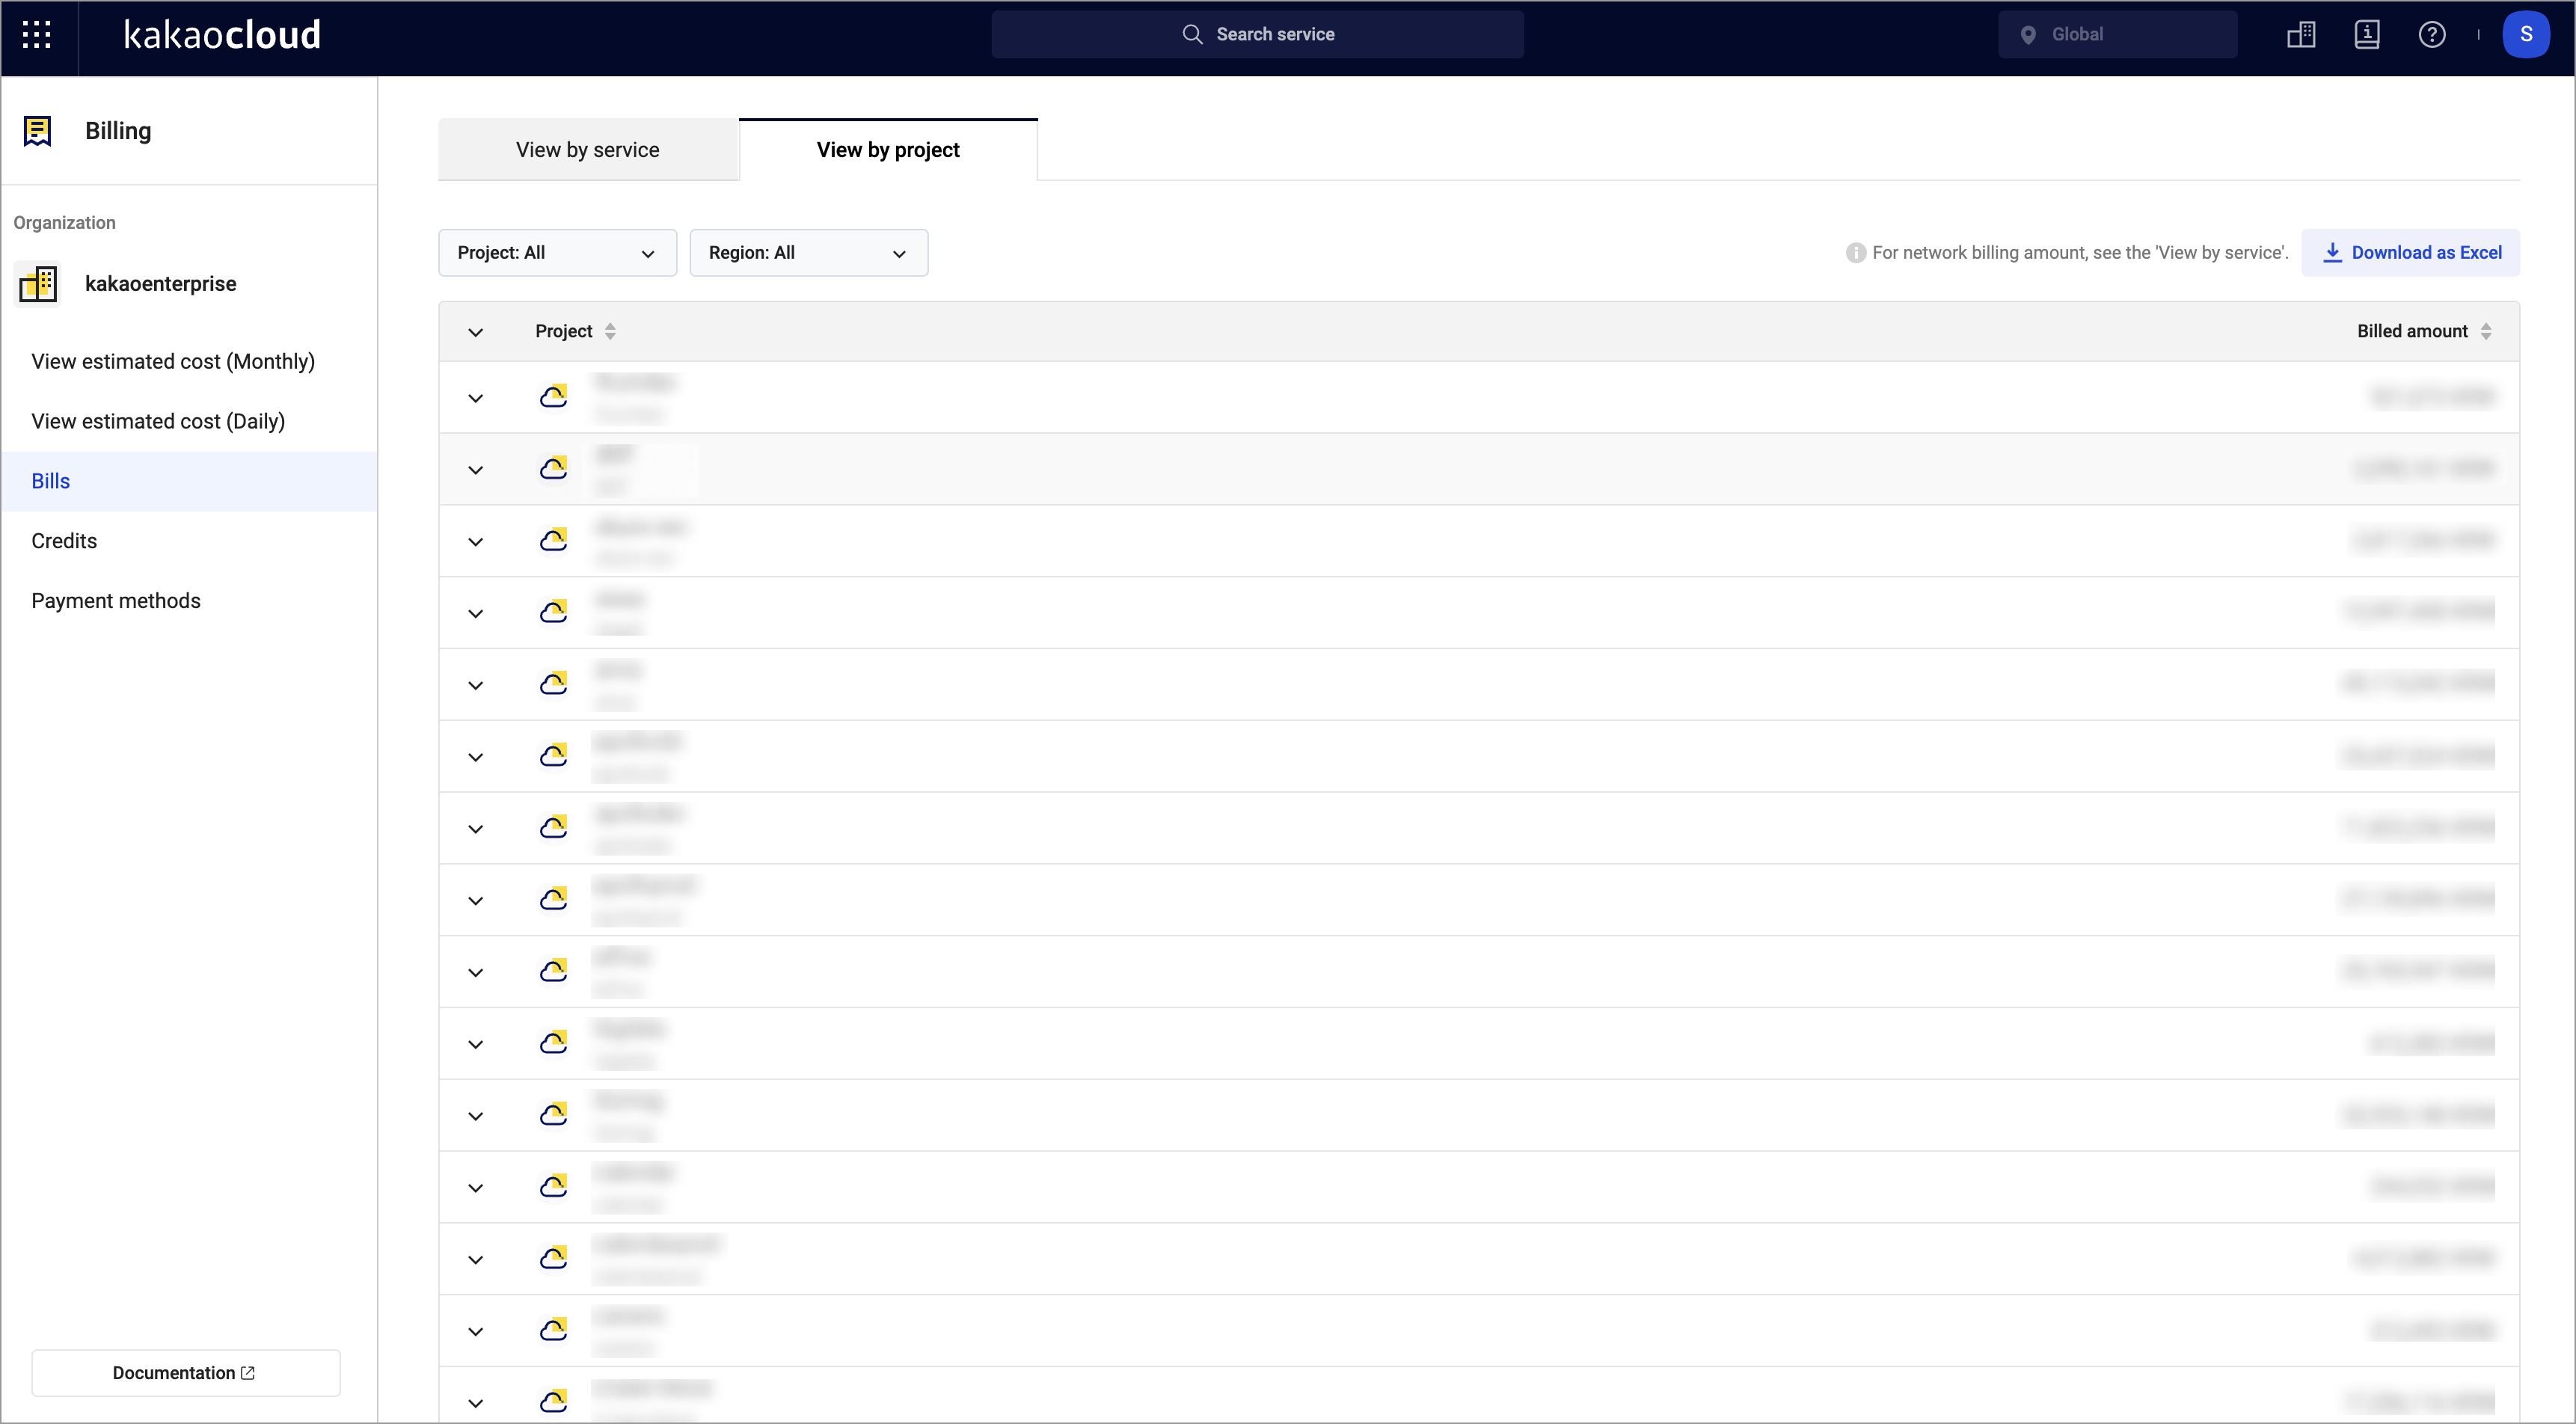Collapse the top-level project list chevron
Viewport: 2576px width, 1424px height.
(473, 331)
